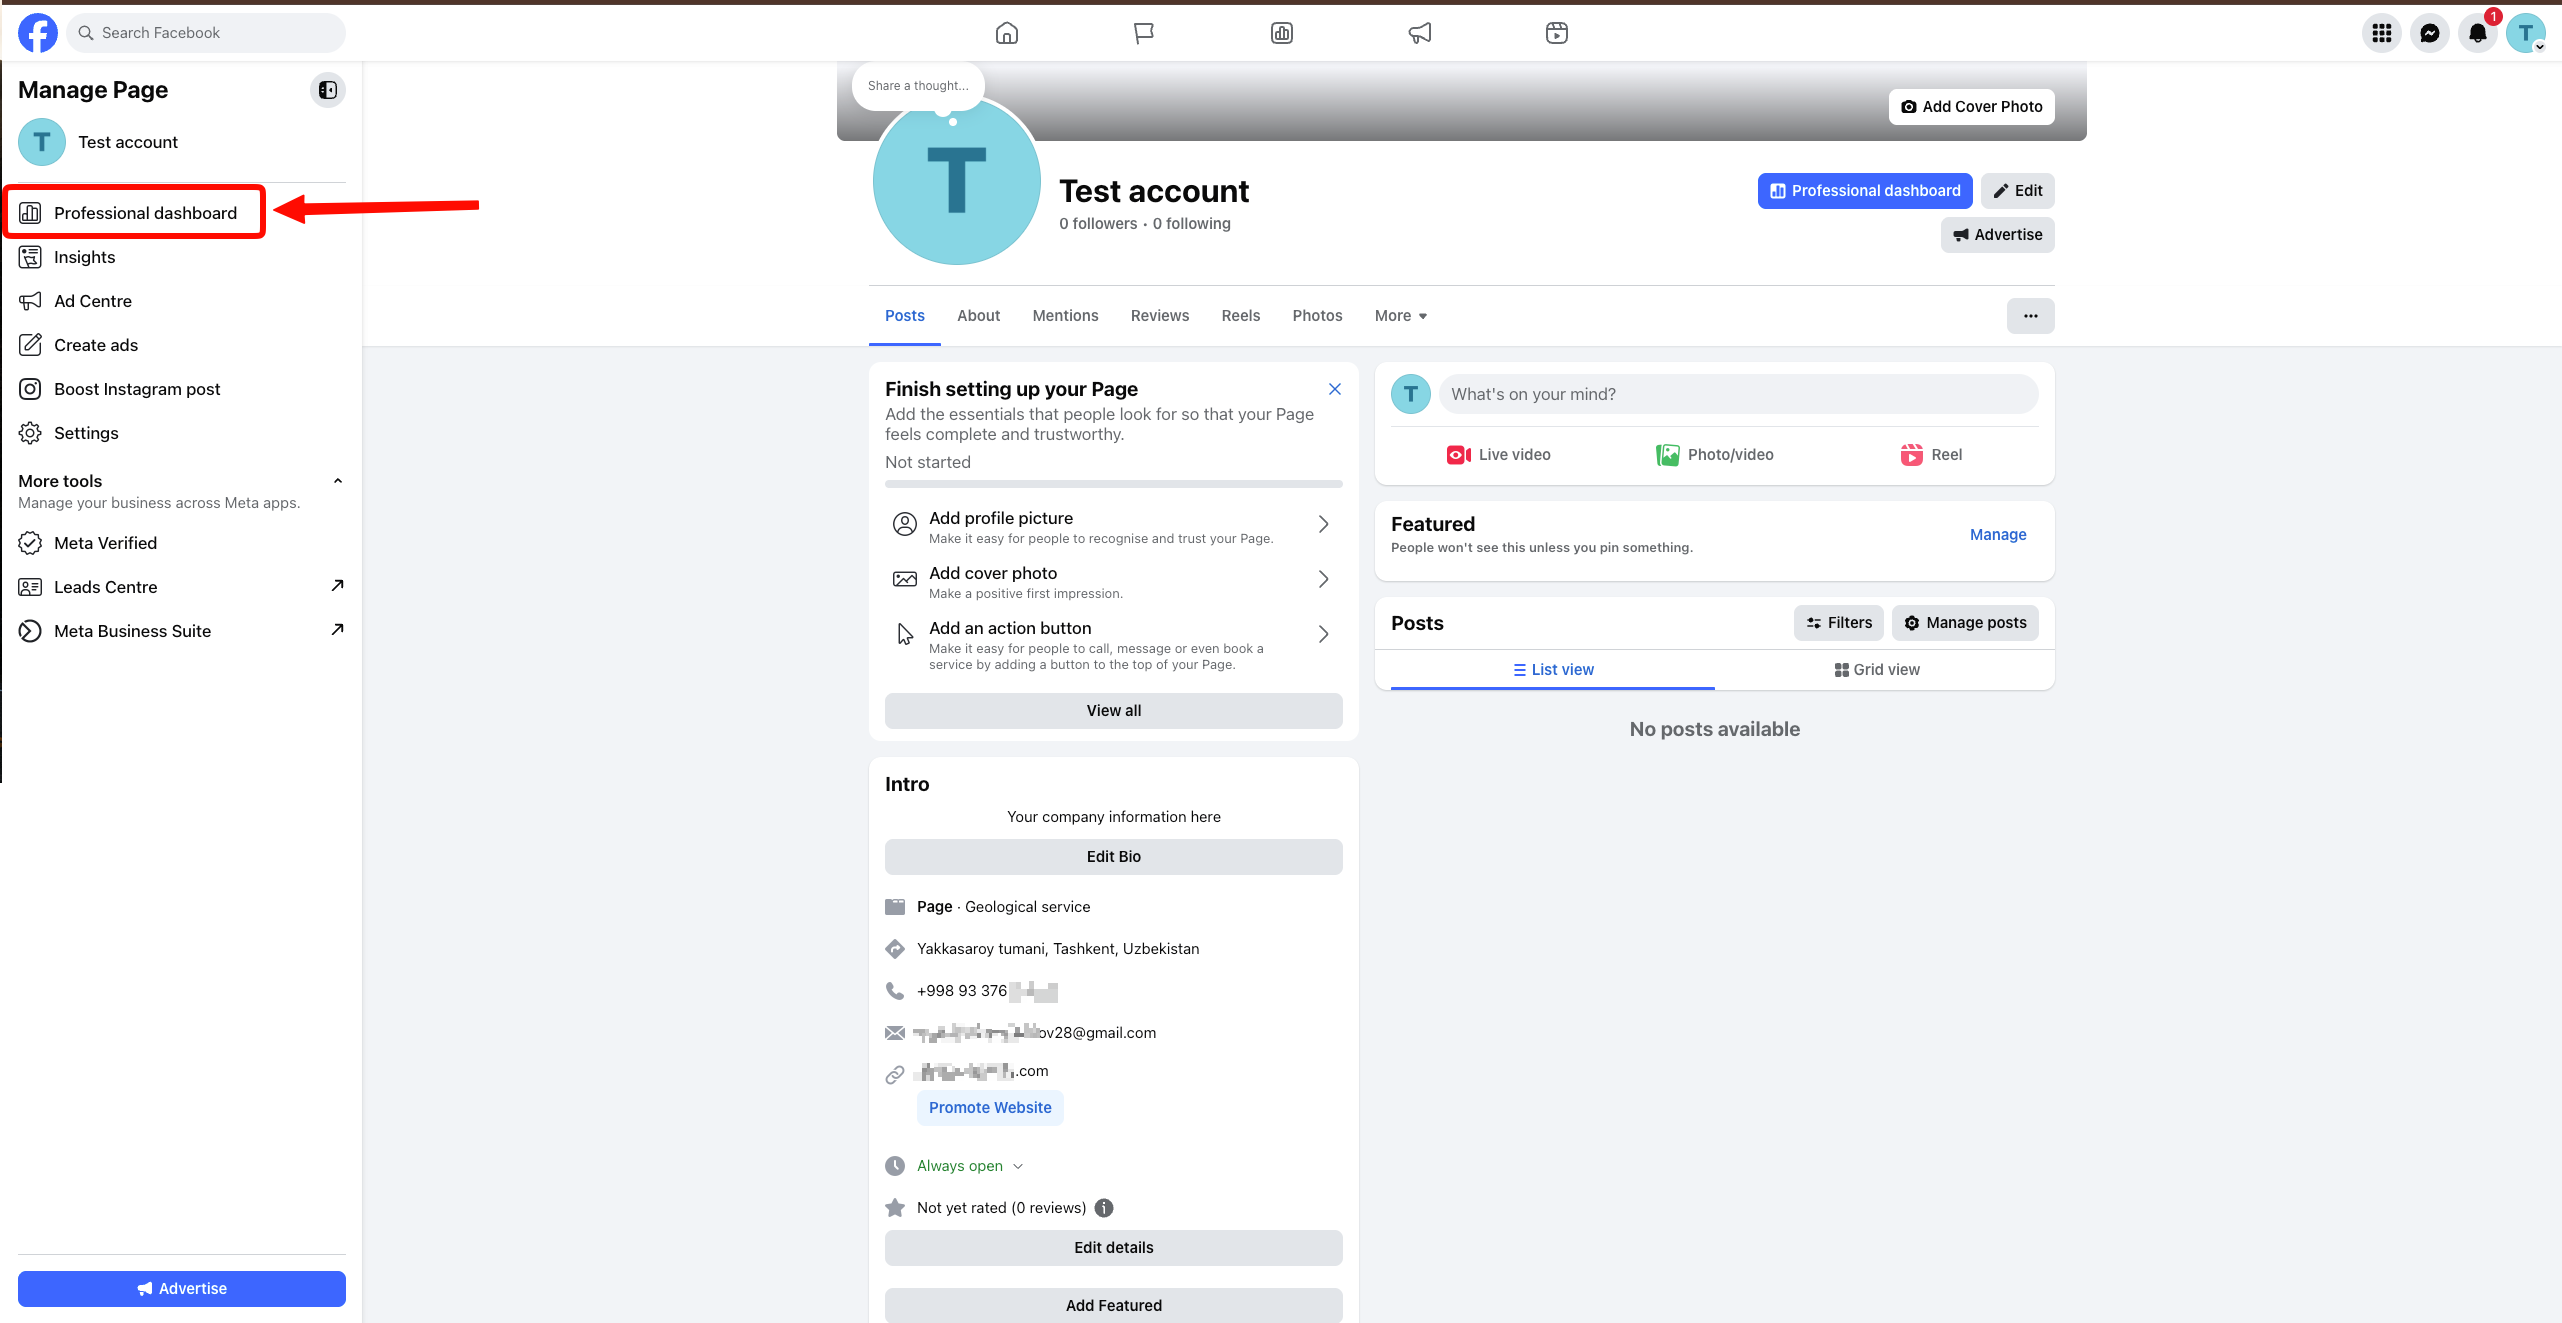2562x1323 pixels.
Task: Expand the More tab dropdown
Action: (x=1401, y=316)
